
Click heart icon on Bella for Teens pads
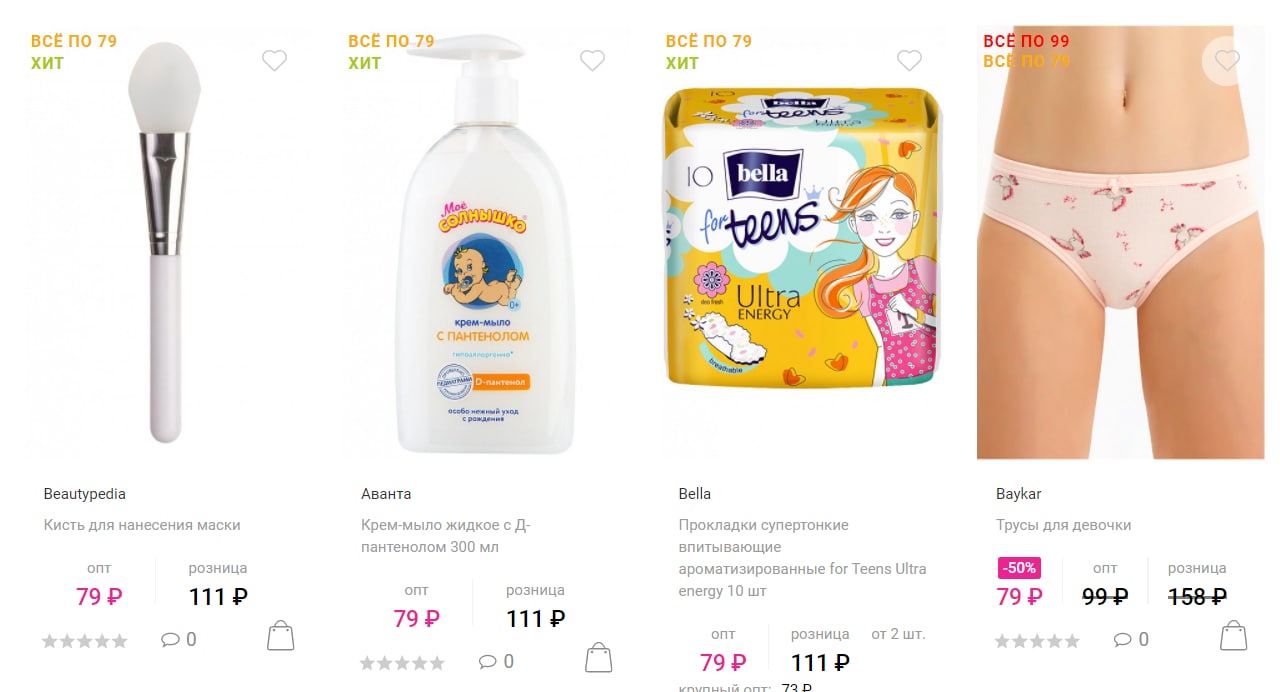pyautogui.click(x=909, y=61)
